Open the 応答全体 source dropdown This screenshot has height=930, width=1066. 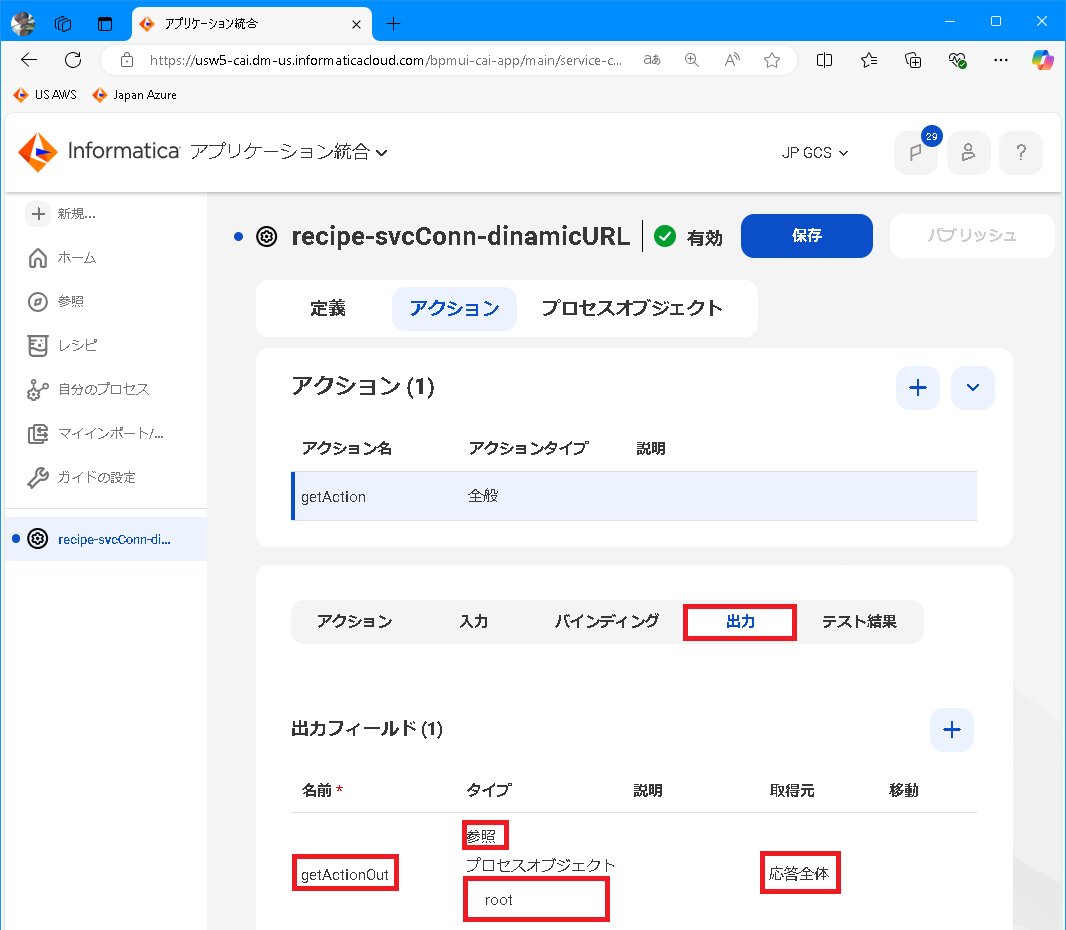click(800, 874)
